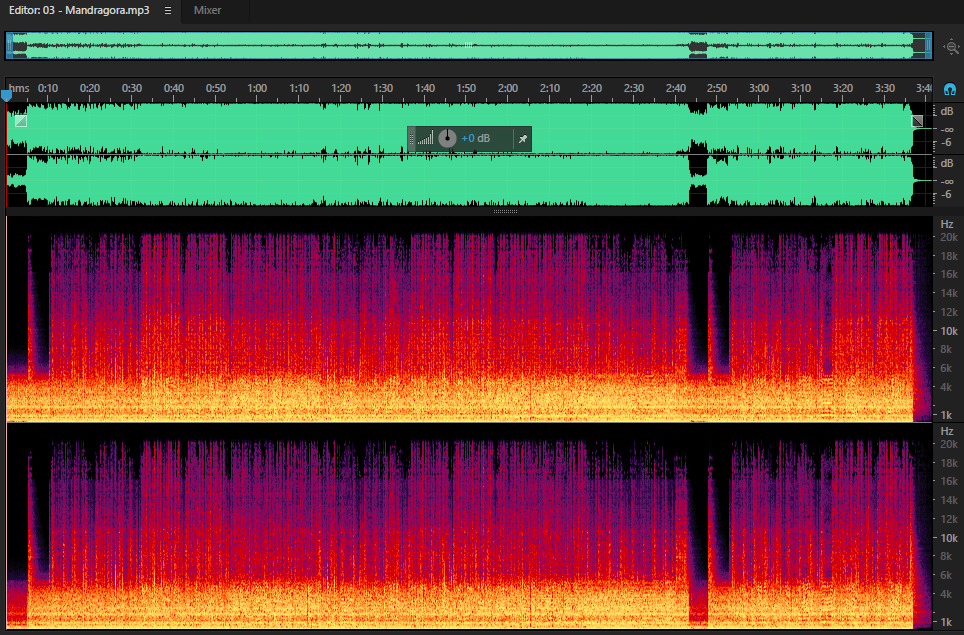Pin the volume HUD with the pushpin
The width and height of the screenshot is (964, 635).
(x=523, y=139)
